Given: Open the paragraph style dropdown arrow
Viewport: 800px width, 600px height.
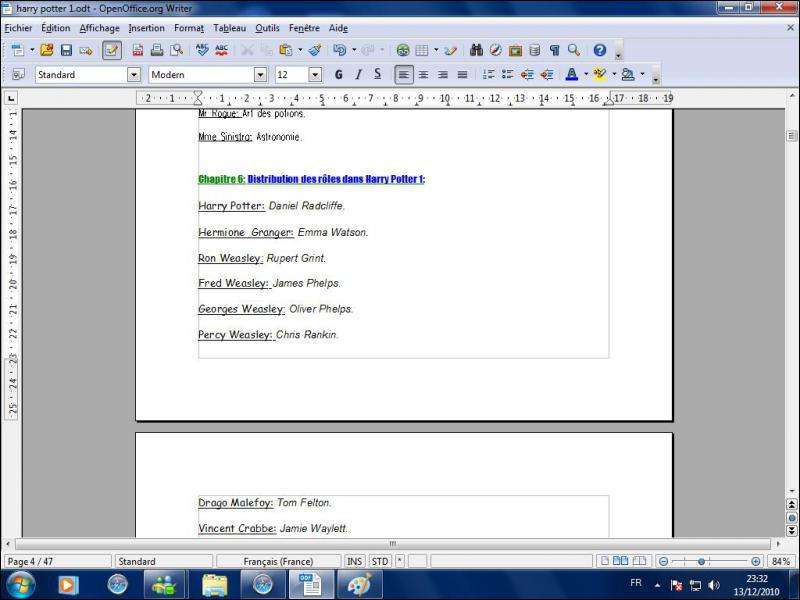Looking at the screenshot, I should tap(134, 74).
